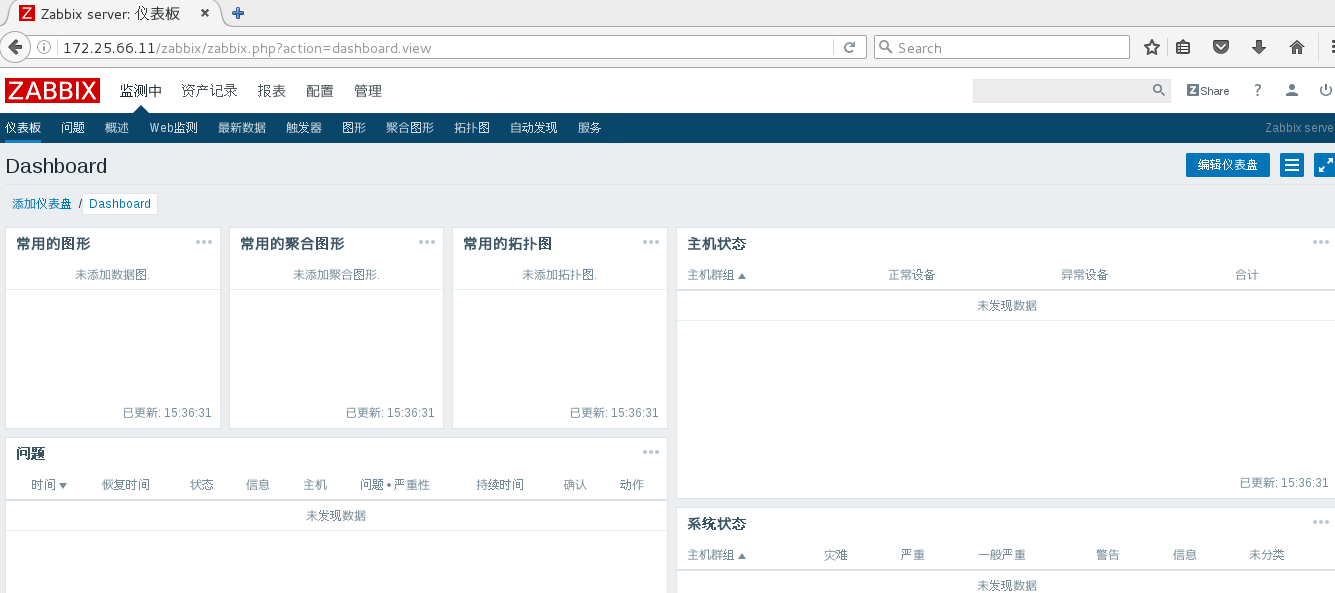Click the browser URL address field
This screenshot has height=593, width=1335.
[x=445, y=47]
